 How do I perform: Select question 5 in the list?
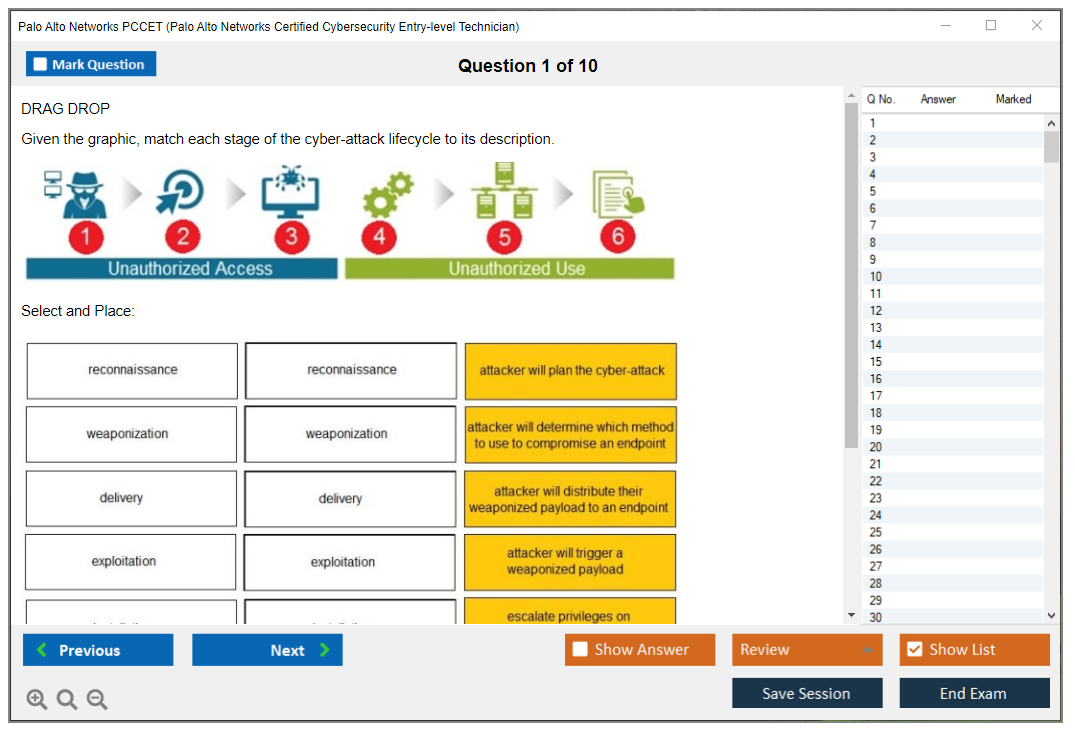click(873, 191)
